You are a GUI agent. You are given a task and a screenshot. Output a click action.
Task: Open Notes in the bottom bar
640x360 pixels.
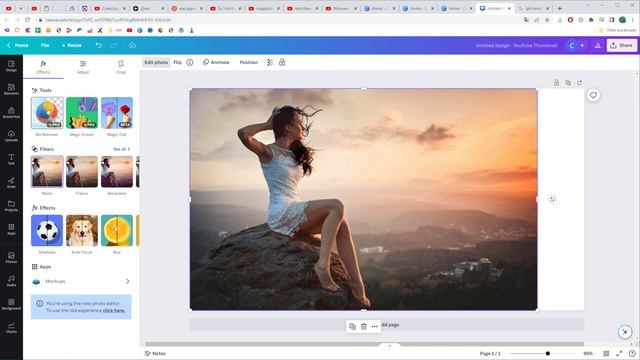(155, 353)
